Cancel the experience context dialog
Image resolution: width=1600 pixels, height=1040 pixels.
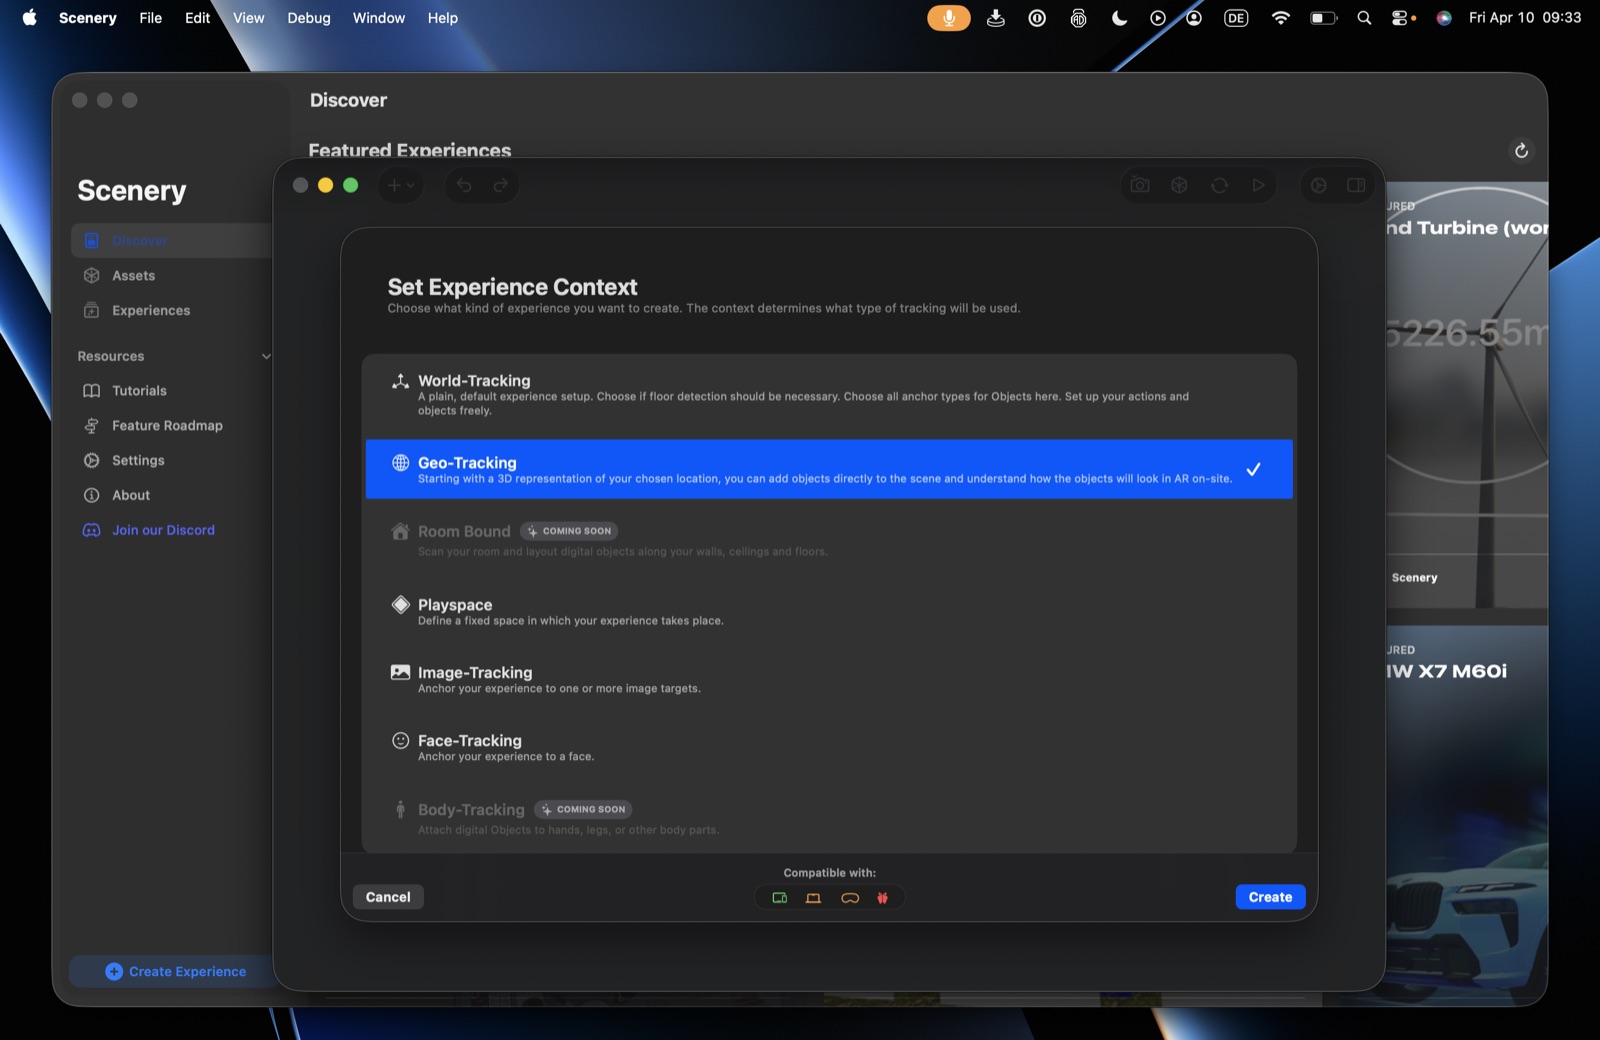coord(388,897)
